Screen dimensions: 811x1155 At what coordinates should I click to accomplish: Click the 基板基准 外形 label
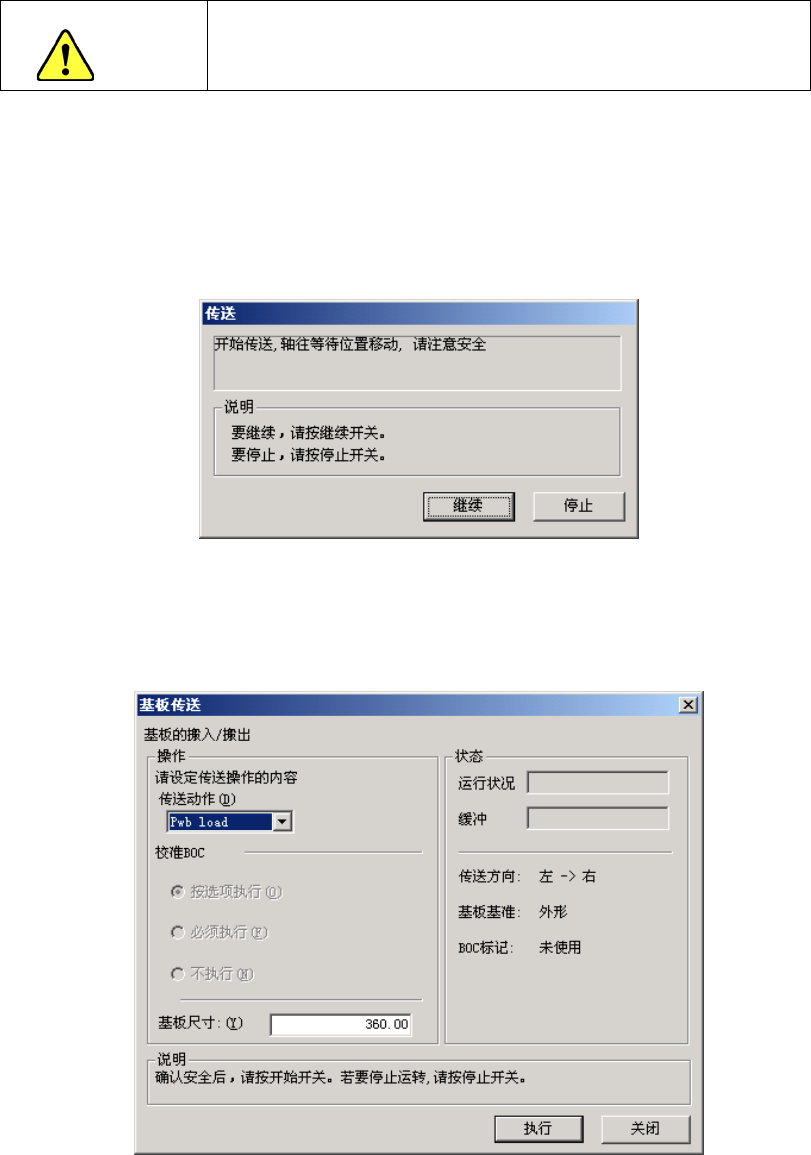tap(513, 912)
